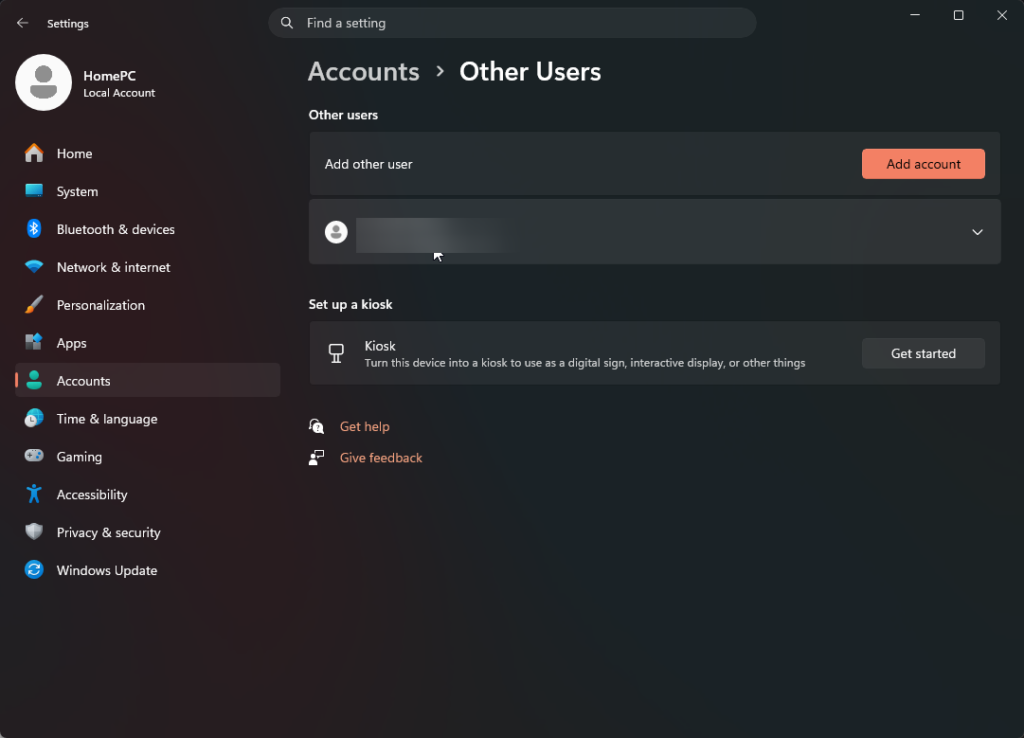Click the Network wifi icon
The height and width of the screenshot is (738, 1024).
(34, 266)
